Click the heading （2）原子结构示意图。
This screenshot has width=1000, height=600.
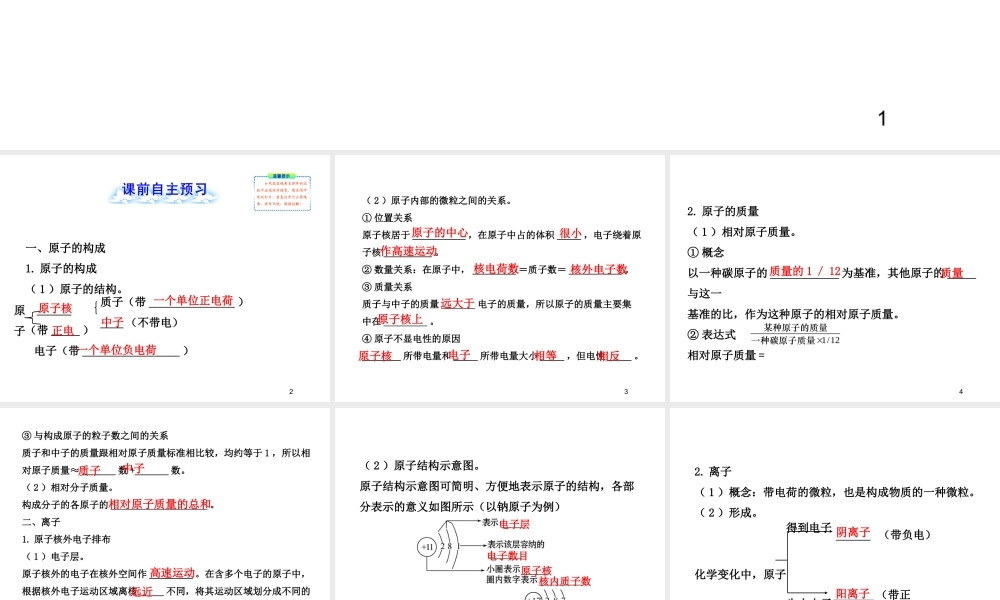pyautogui.click(x=424, y=465)
